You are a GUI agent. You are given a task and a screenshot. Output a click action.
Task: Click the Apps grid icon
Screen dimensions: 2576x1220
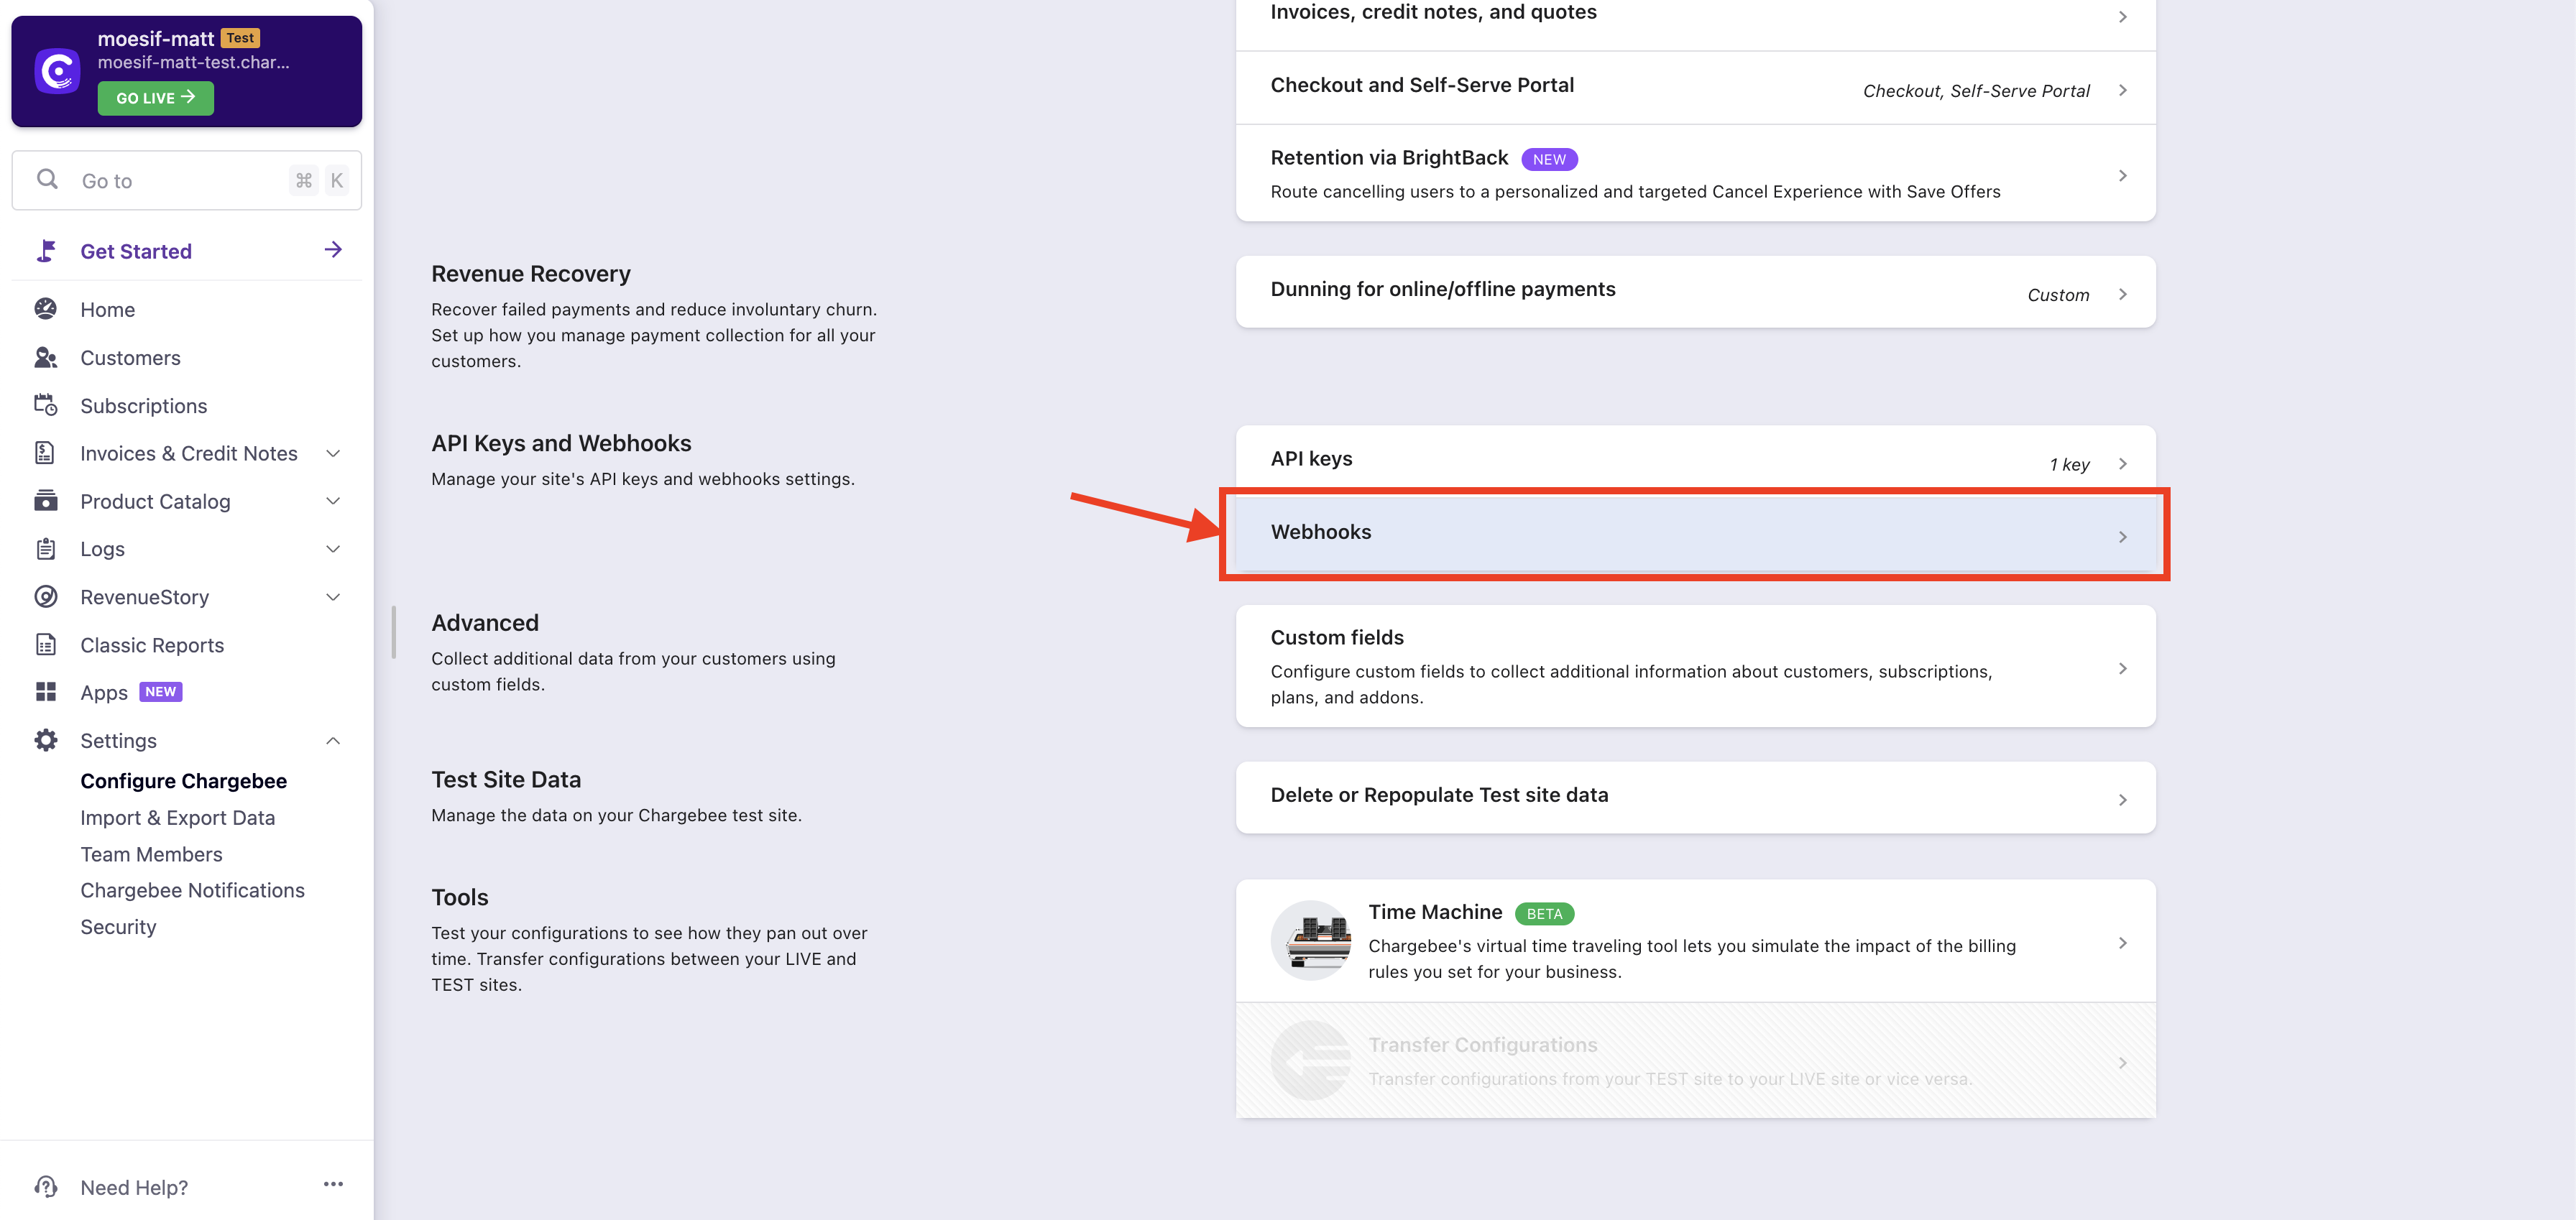[x=46, y=692]
